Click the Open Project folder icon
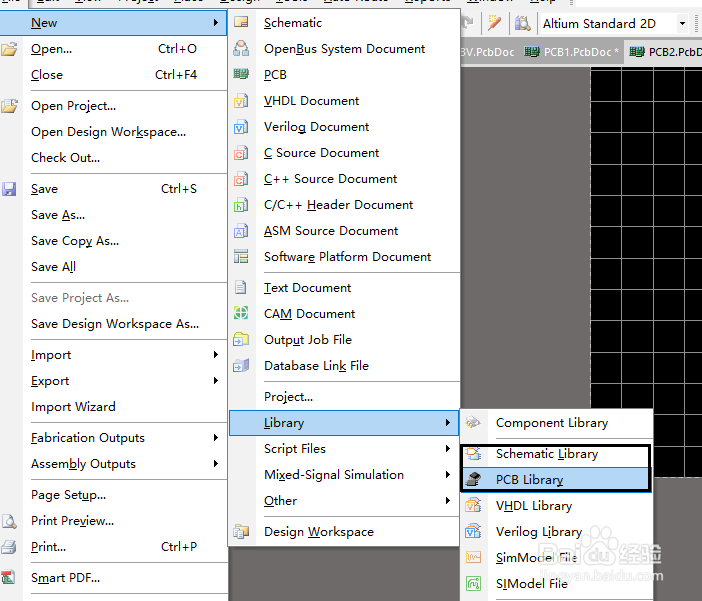 pos(9,106)
